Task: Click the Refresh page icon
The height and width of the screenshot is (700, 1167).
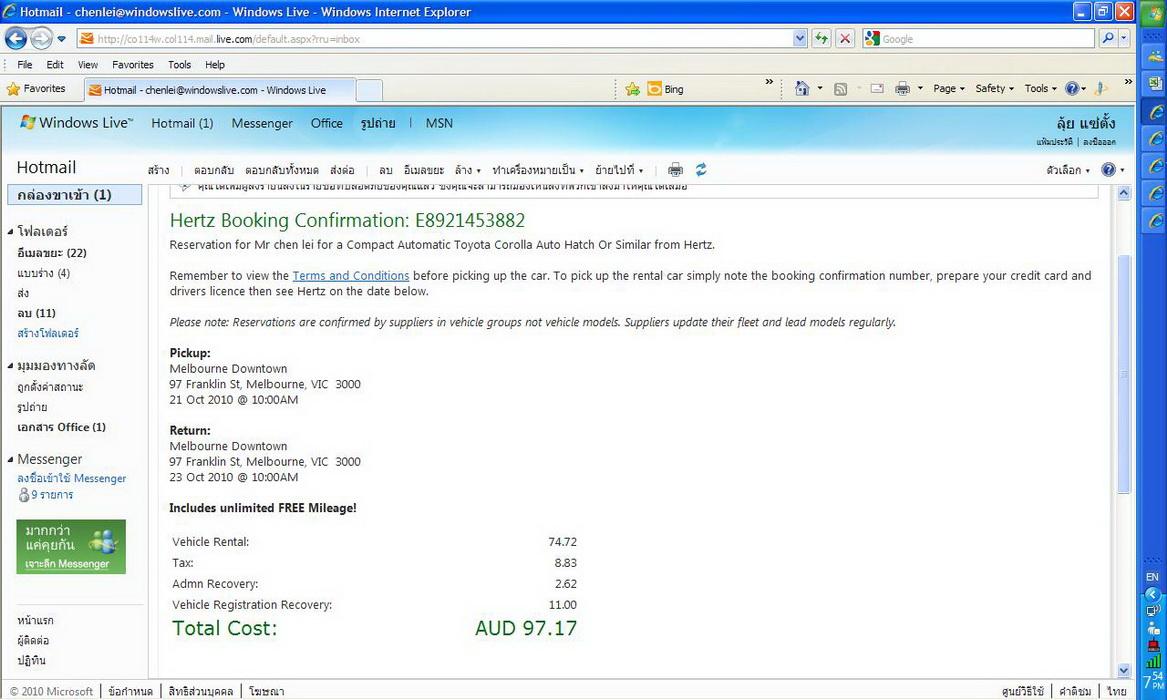Action: click(x=822, y=39)
